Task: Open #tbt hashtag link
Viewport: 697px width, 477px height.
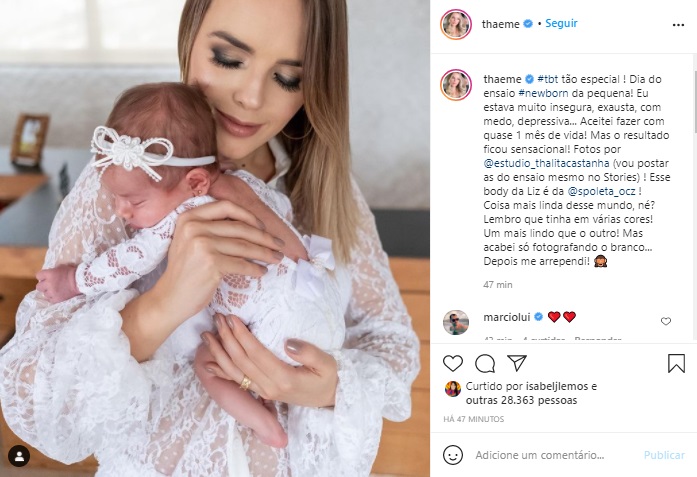Action: (x=547, y=79)
